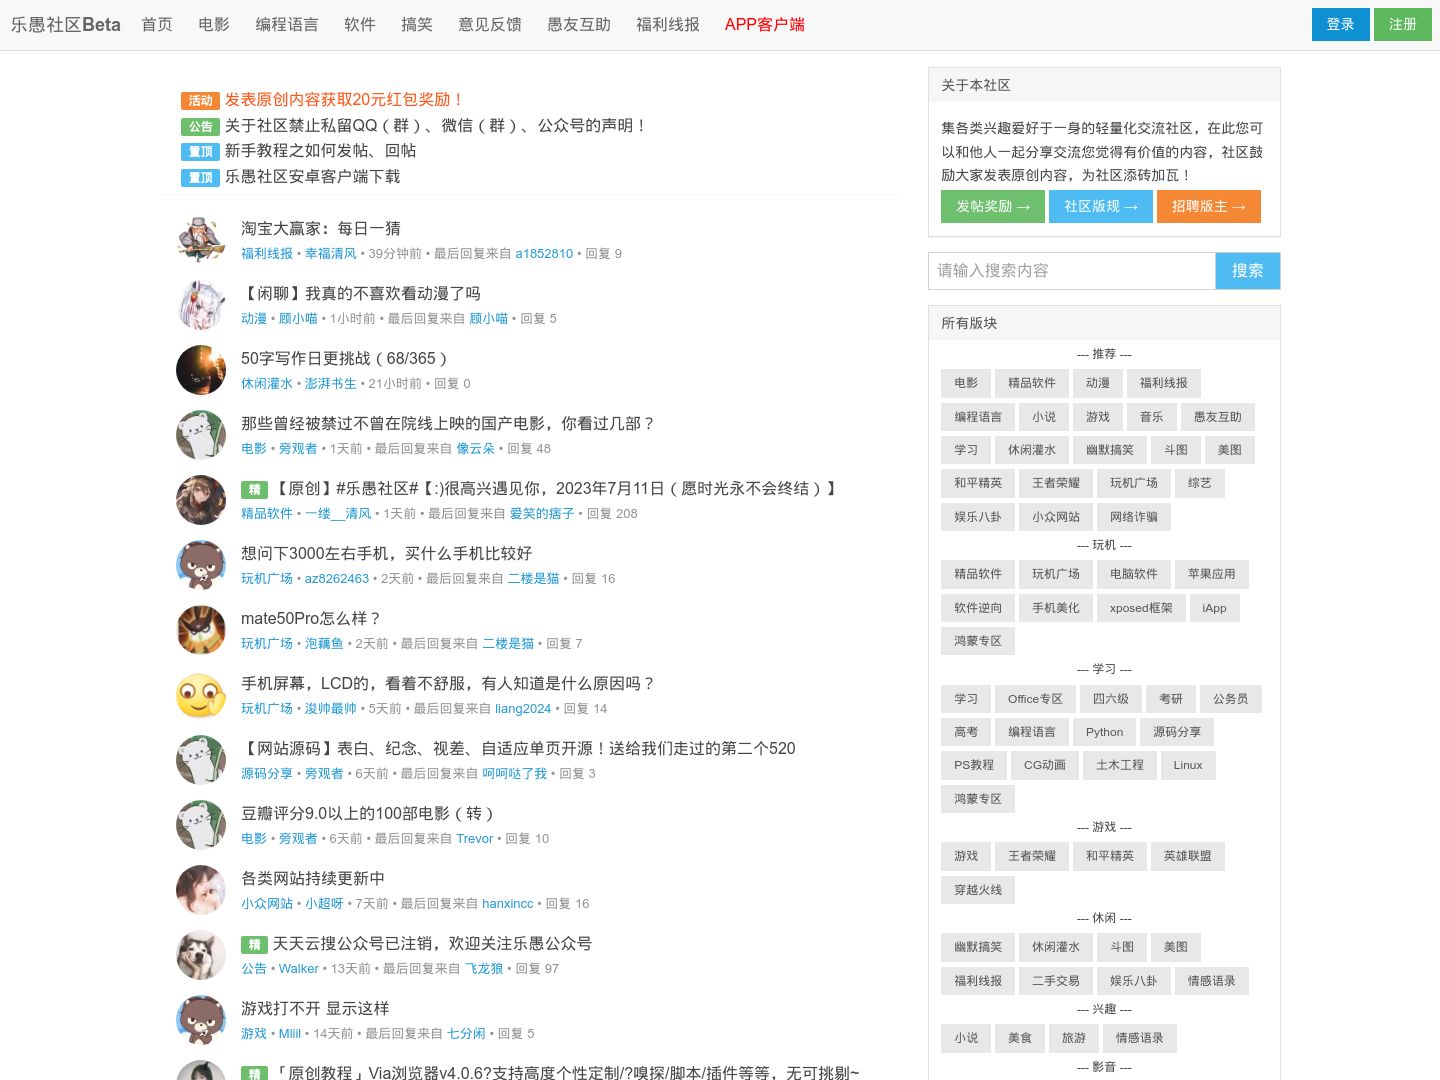The height and width of the screenshot is (1080, 1440).
Task: Click bear avatar beside 游戏打不开 post
Action: pos(201,1020)
